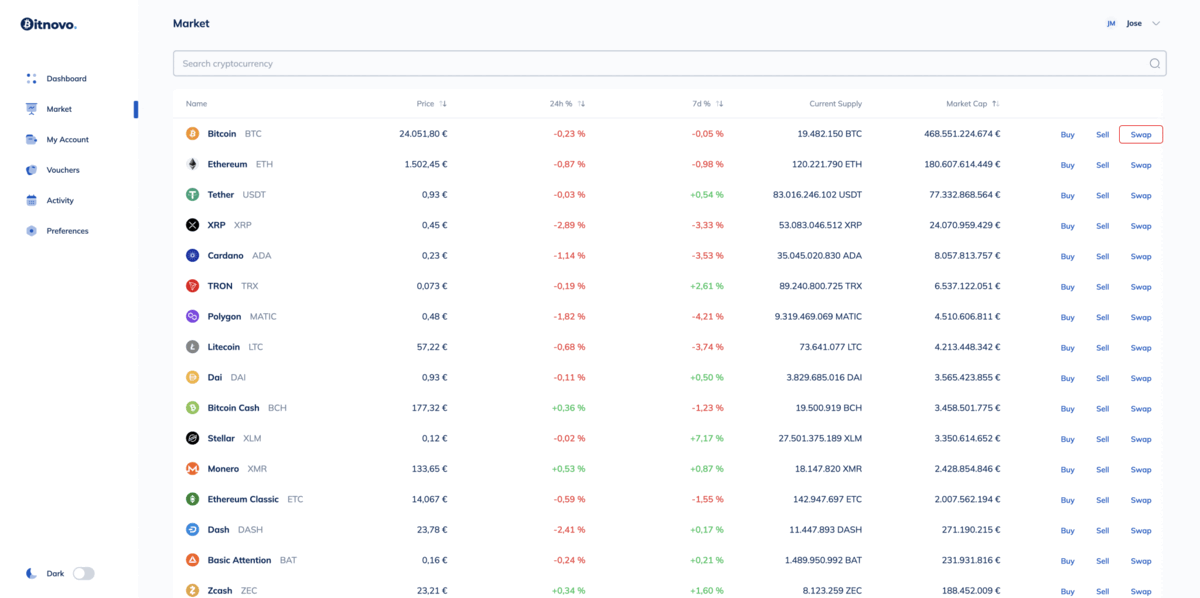Click Buy for Ethereum

1067,165
